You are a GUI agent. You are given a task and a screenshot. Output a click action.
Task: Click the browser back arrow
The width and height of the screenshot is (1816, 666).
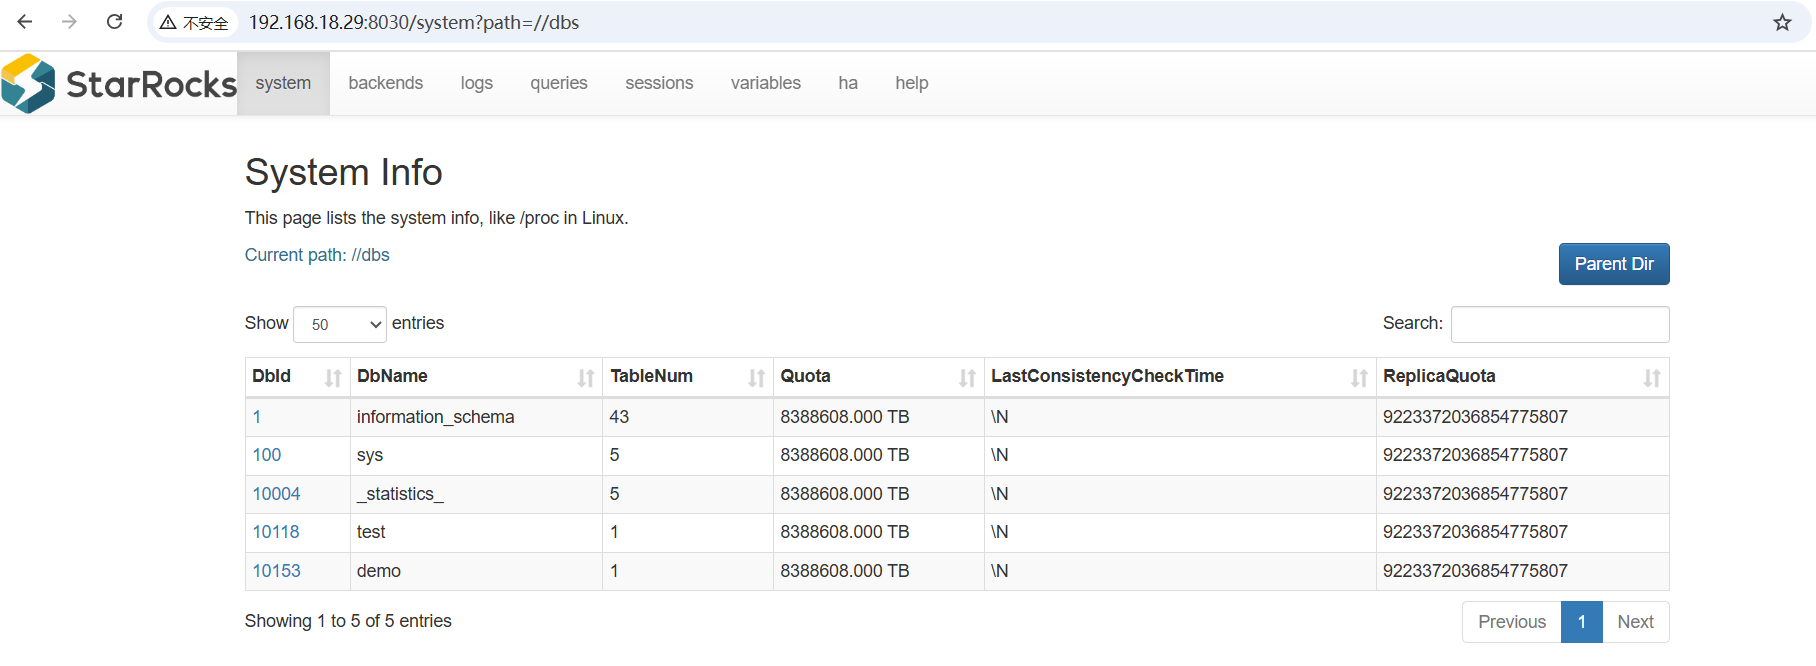[x=25, y=22]
